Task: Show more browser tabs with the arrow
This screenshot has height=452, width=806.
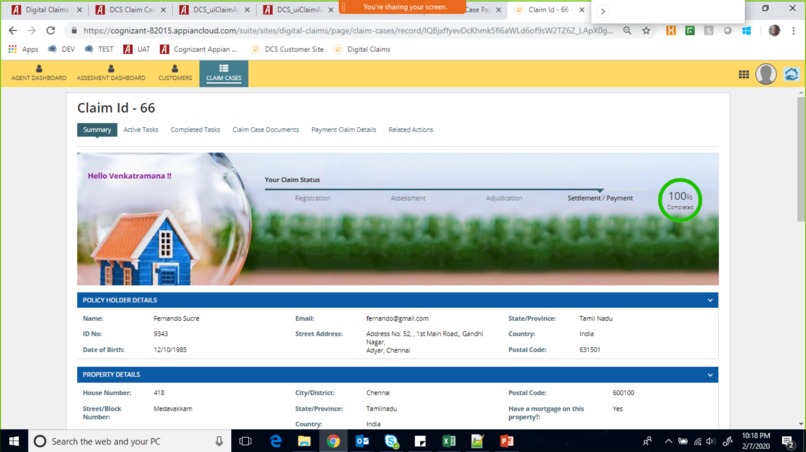Action: point(602,11)
